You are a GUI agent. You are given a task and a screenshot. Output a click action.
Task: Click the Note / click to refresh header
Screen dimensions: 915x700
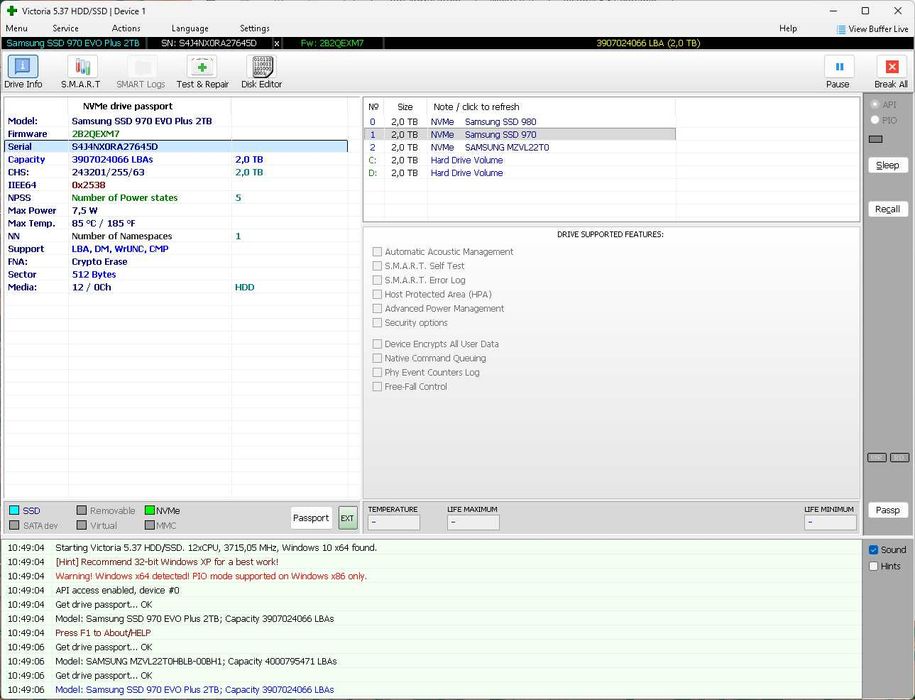[x=476, y=107]
